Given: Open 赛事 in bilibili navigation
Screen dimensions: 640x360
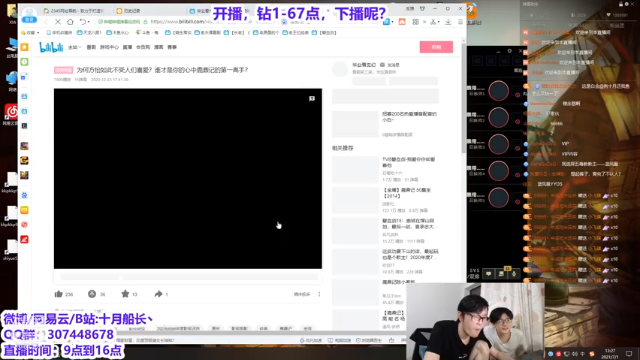Looking at the screenshot, I should click(x=172, y=47).
